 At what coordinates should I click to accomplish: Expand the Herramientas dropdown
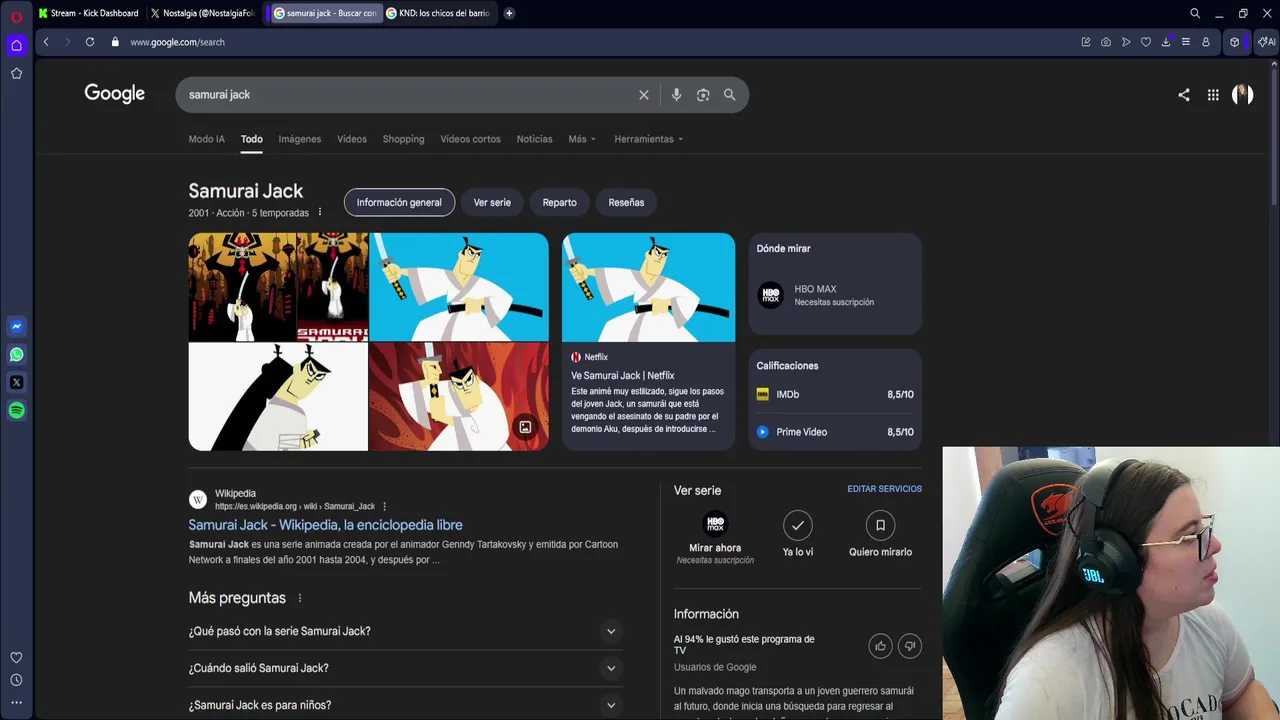pyautogui.click(x=649, y=139)
